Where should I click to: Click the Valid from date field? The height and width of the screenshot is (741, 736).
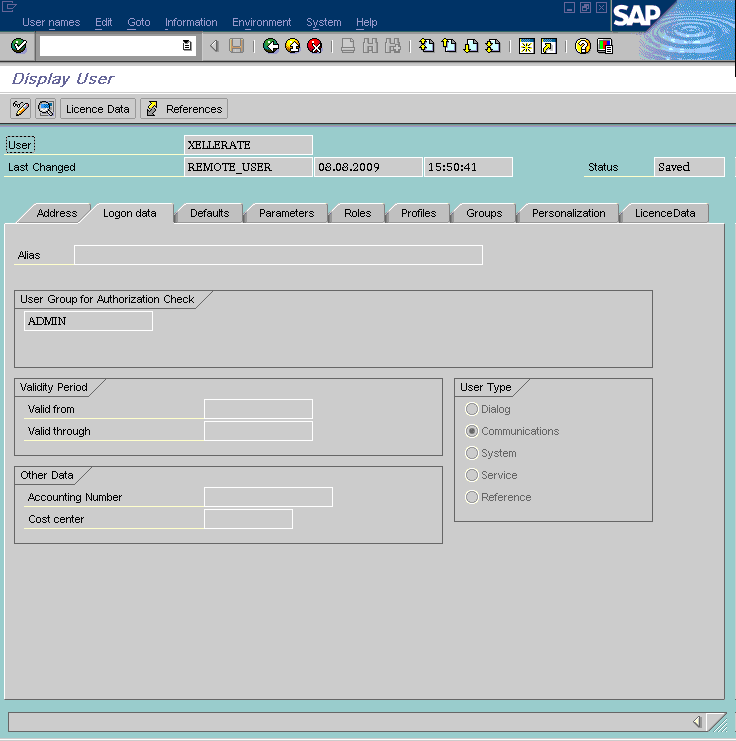[x=258, y=409]
